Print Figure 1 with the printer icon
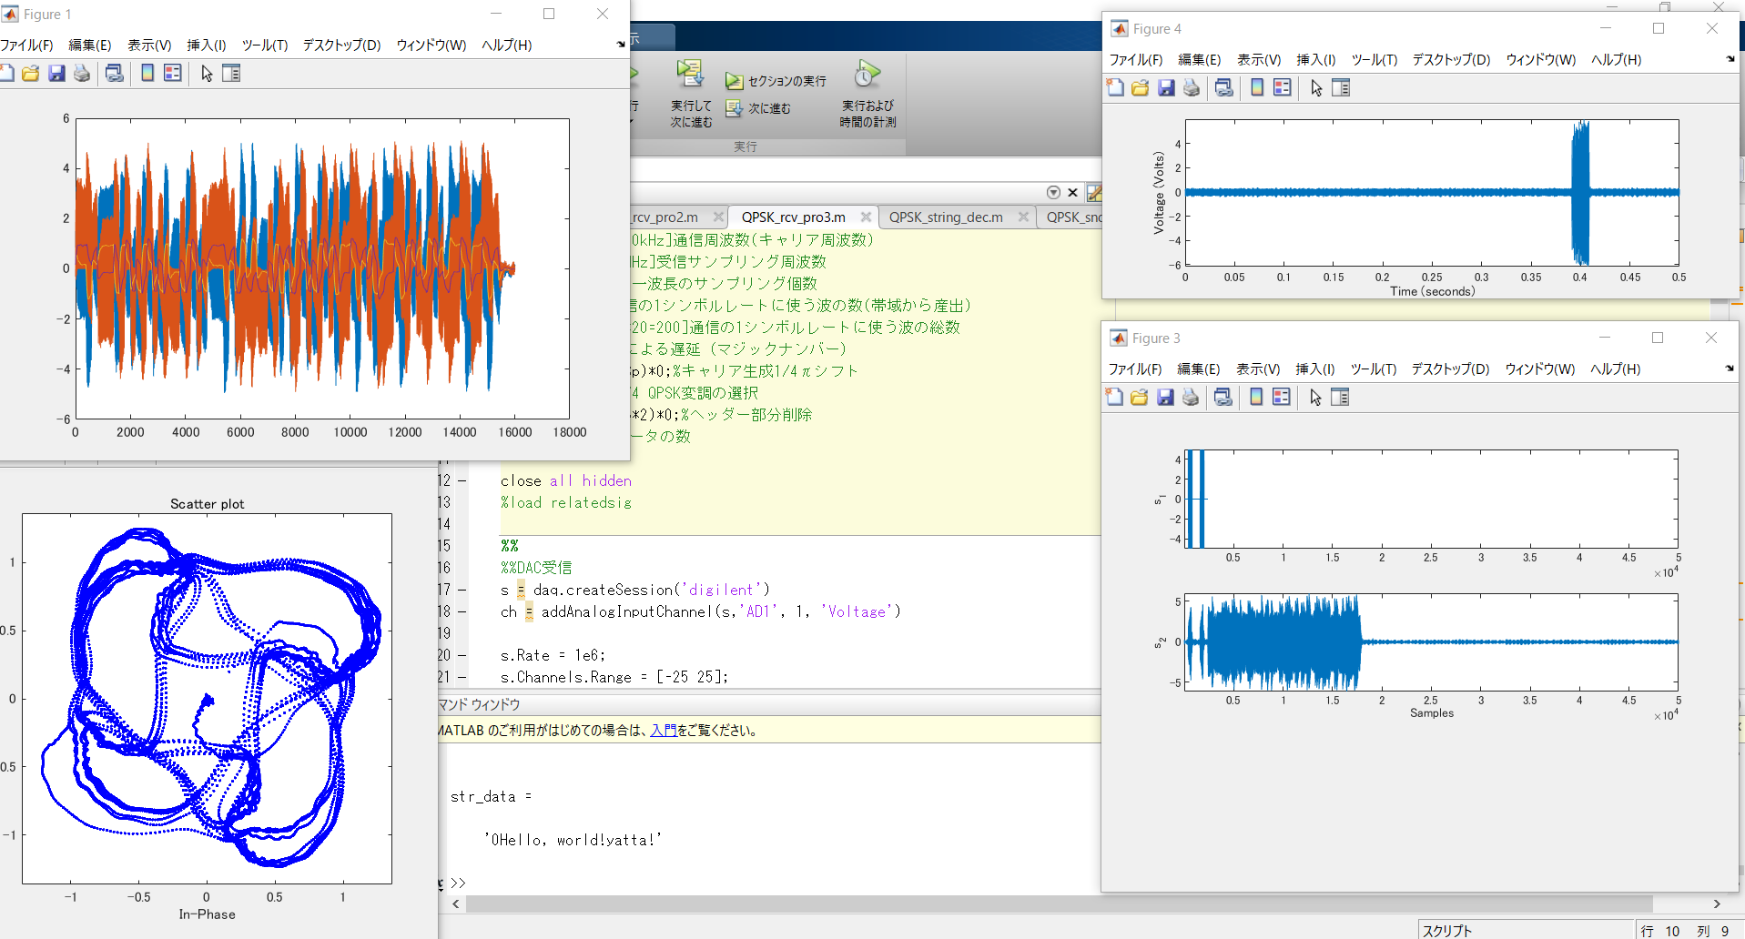Viewport: 1745px width, 939px height. [x=82, y=73]
